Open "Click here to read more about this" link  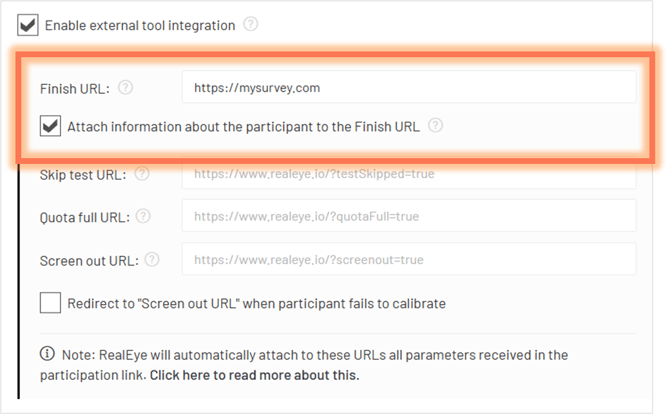[x=254, y=375]
